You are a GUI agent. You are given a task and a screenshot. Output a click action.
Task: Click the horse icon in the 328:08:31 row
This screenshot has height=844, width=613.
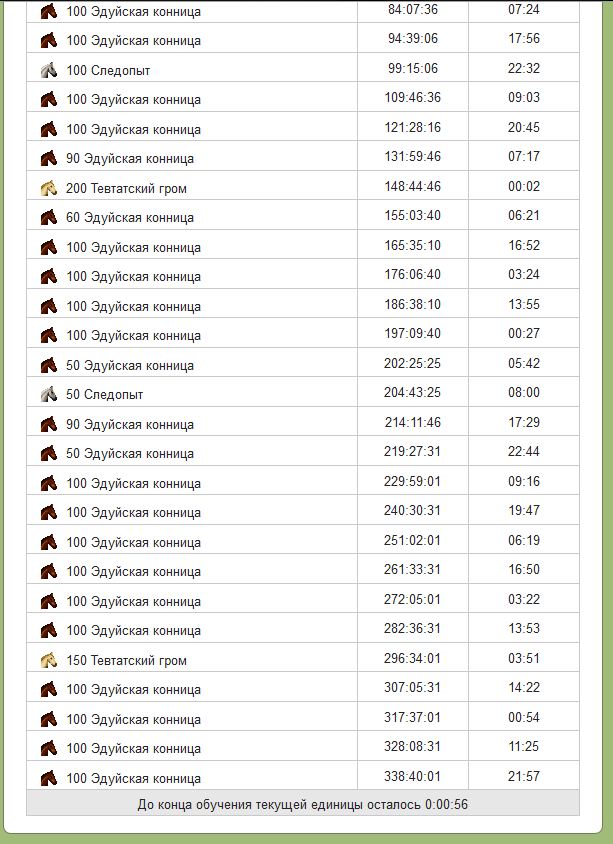[x=49, y=748]
